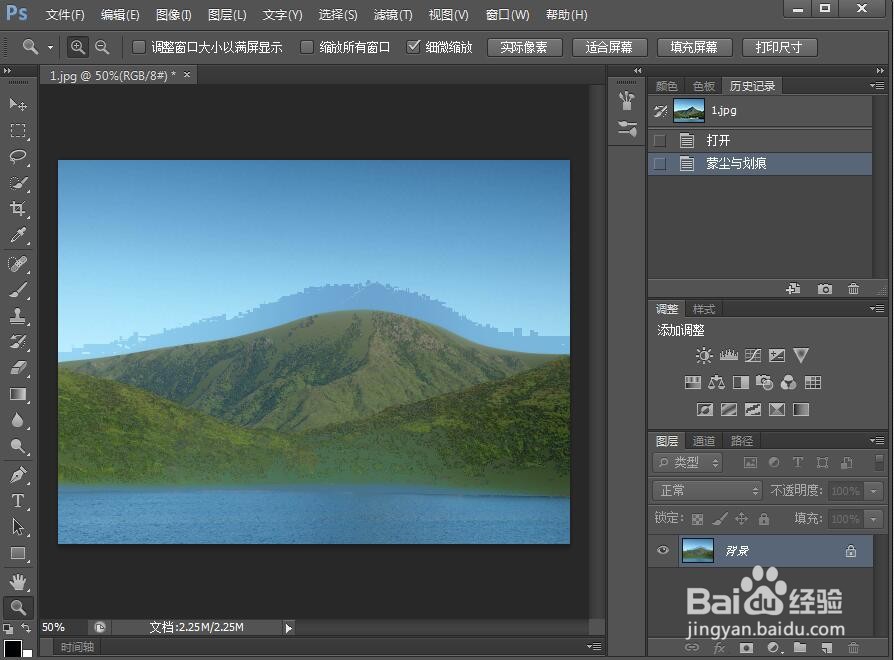Delete current history state trash icon
This screenshot has width=894, height=660.
tap(853, 289)
